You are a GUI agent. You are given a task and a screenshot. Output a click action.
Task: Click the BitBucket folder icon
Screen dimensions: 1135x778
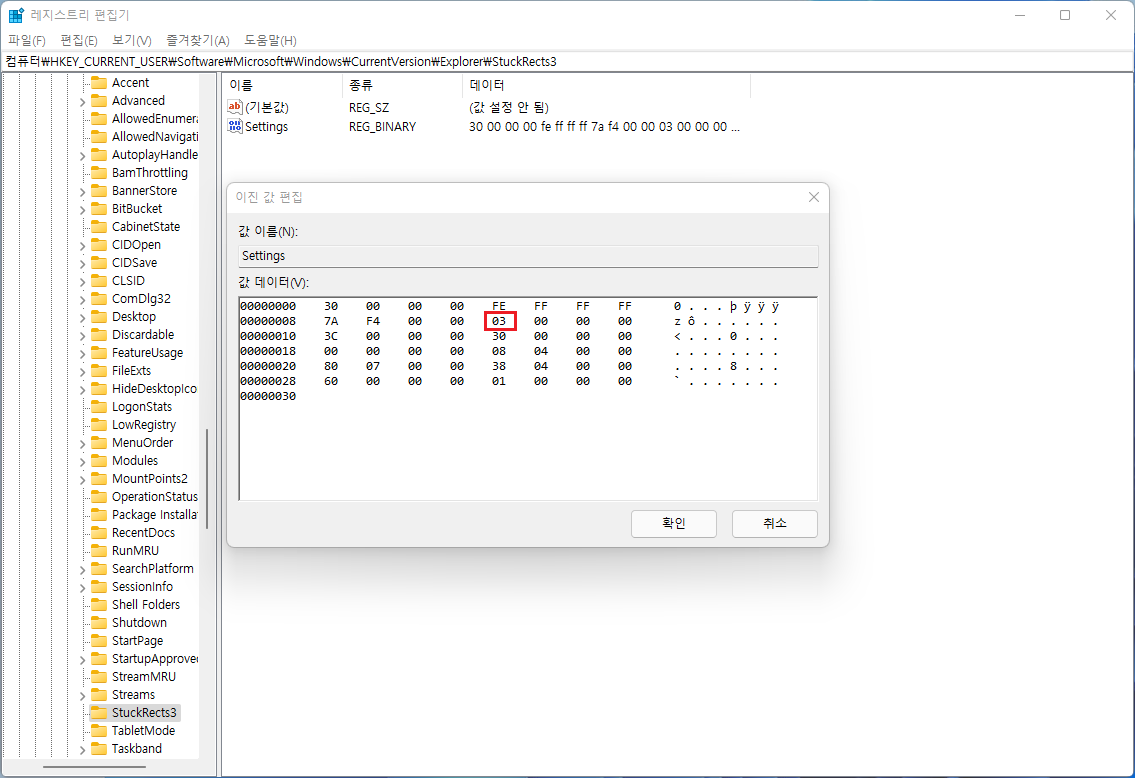(98, 208)
